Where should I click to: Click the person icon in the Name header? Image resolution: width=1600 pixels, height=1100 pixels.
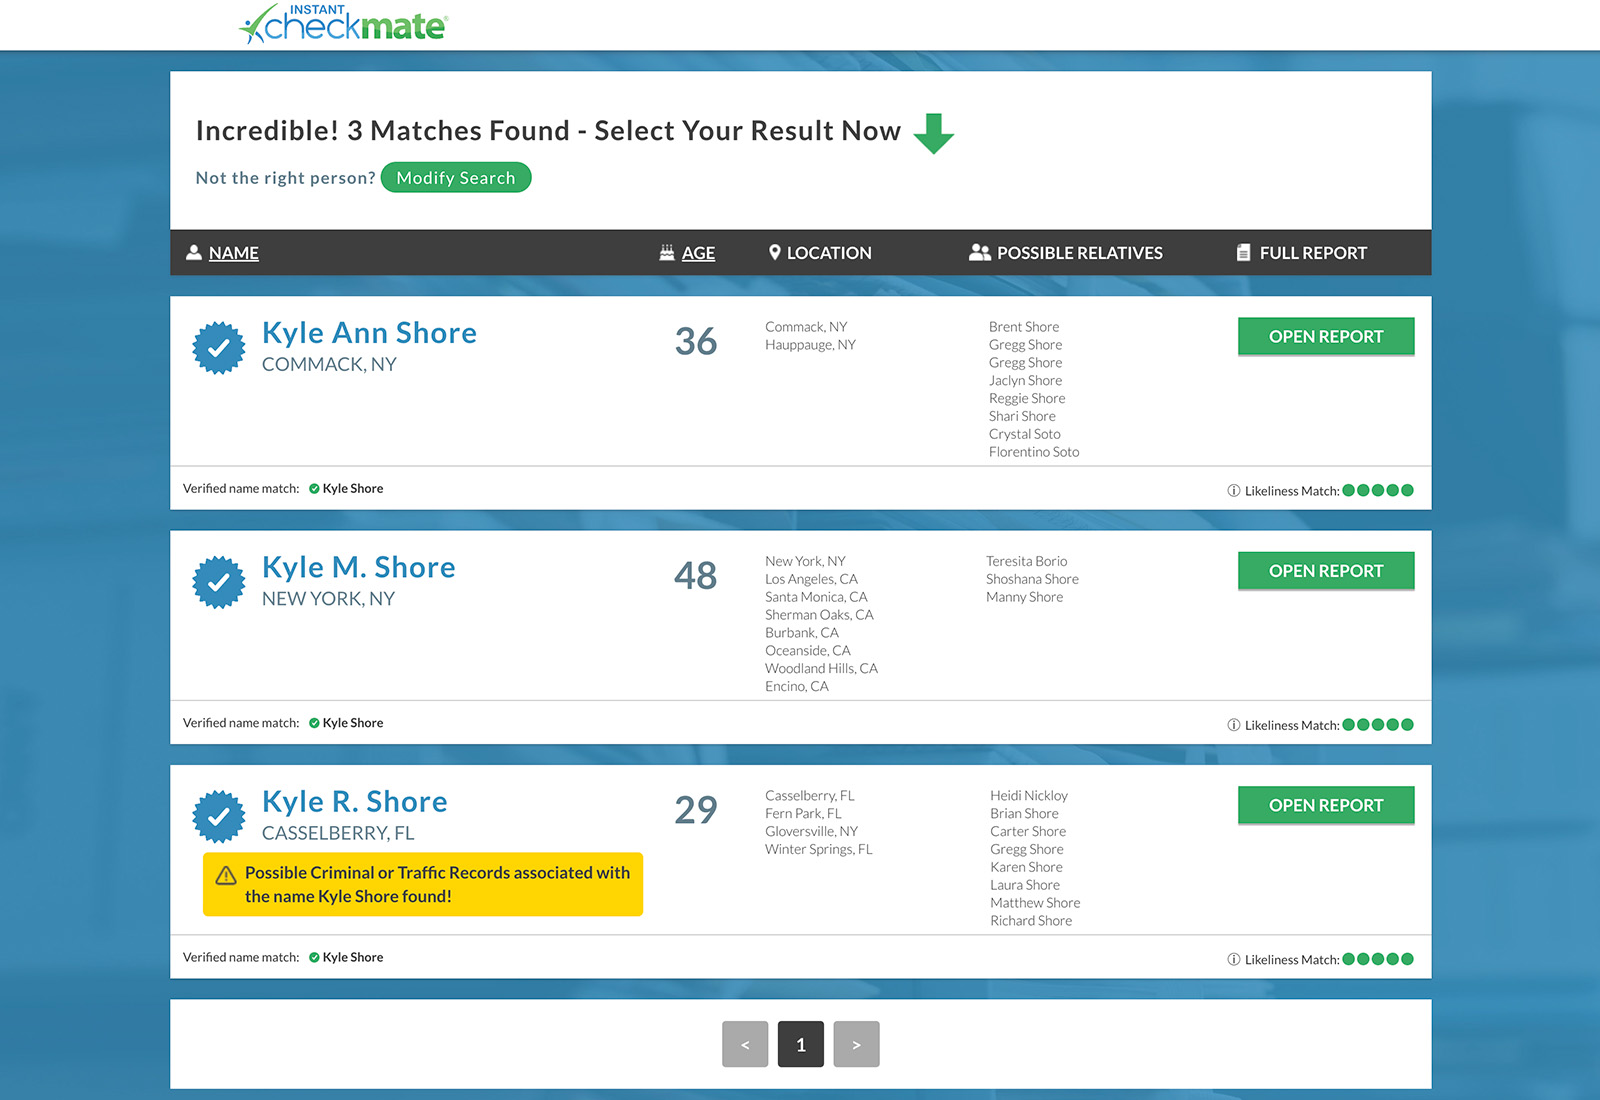pyautogui.click(x=194, y=253)
